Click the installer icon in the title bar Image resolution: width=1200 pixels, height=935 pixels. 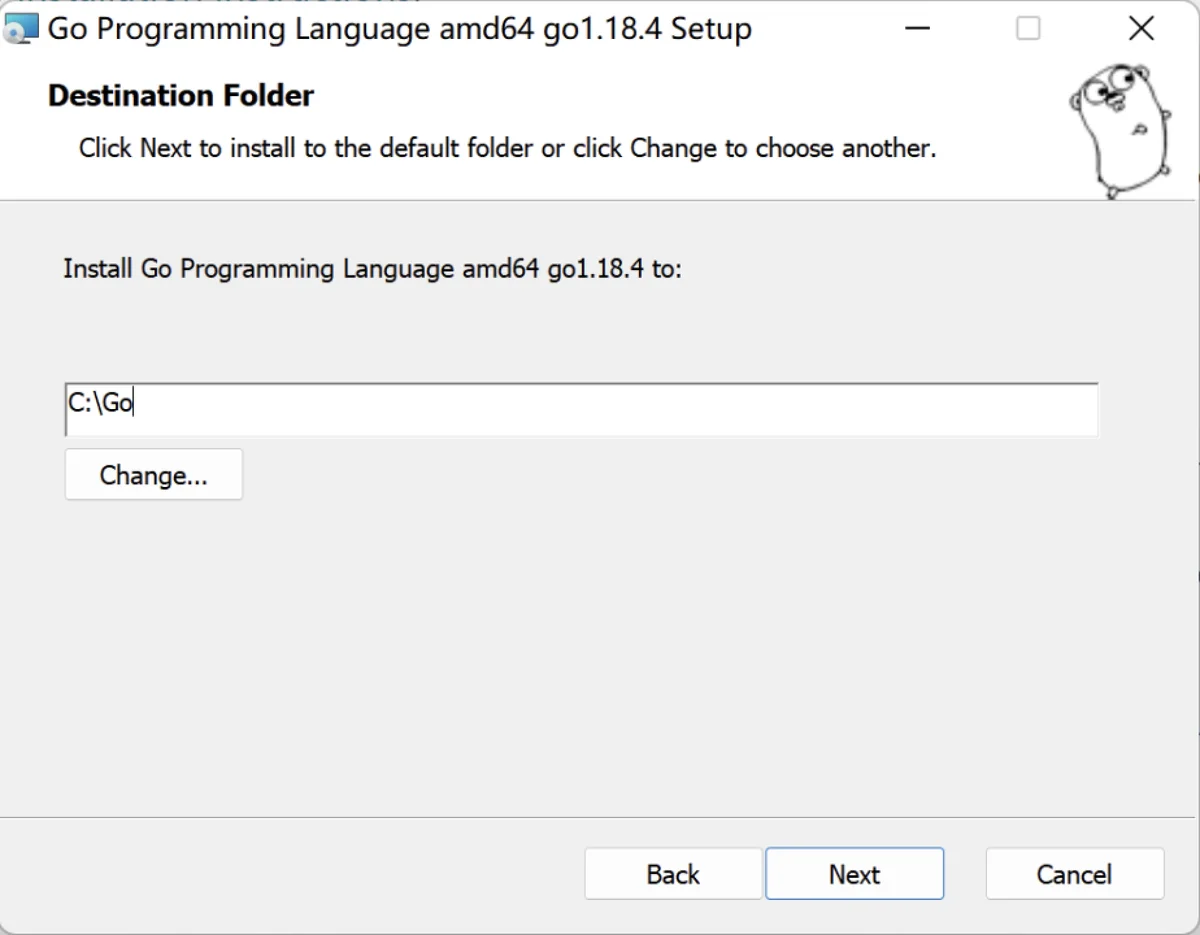pyautogui.click(x=20, y=28)
